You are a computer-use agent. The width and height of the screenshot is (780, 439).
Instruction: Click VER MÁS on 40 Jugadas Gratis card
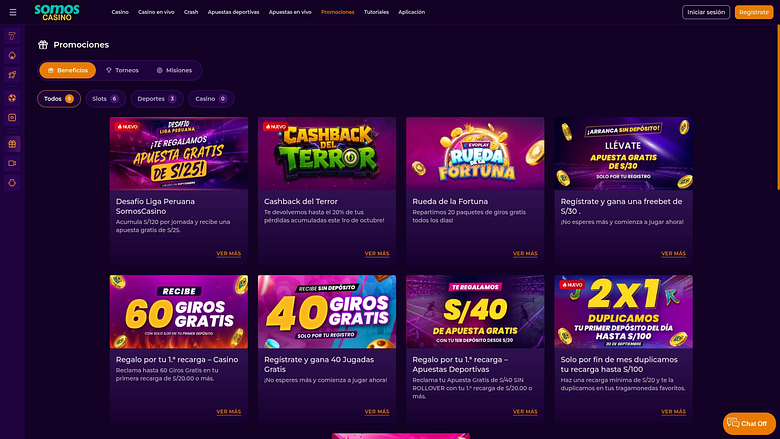pyautogui.click(x=377, y=412)
